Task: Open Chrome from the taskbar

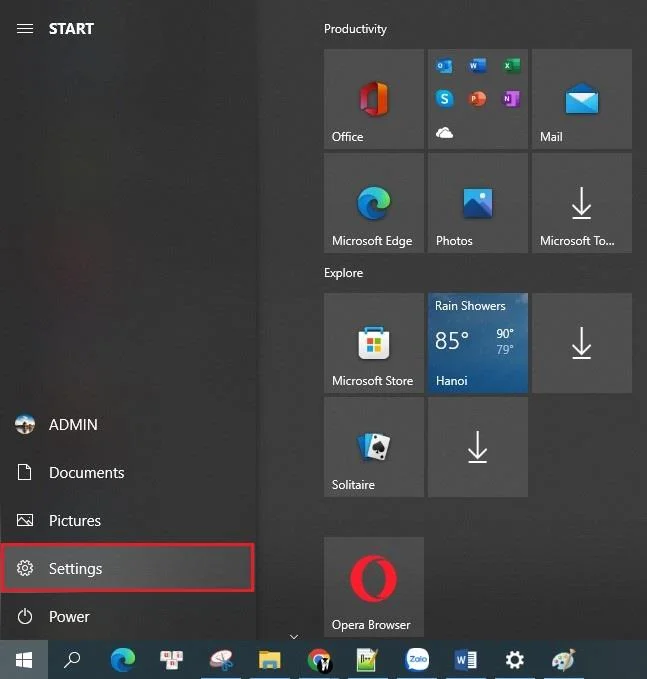Action: [319, 660]
